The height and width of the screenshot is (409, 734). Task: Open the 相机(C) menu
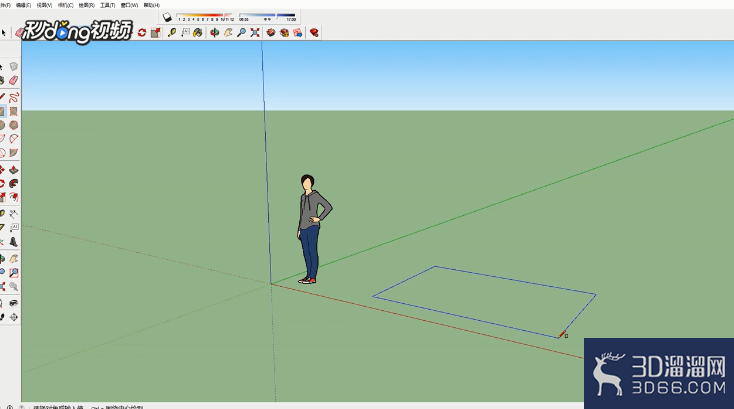click(65, 5)
